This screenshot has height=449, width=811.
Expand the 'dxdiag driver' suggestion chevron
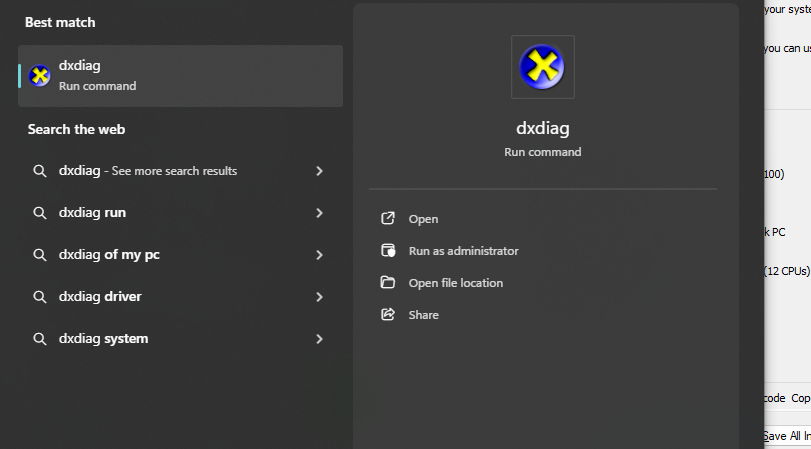coord(319,296)
